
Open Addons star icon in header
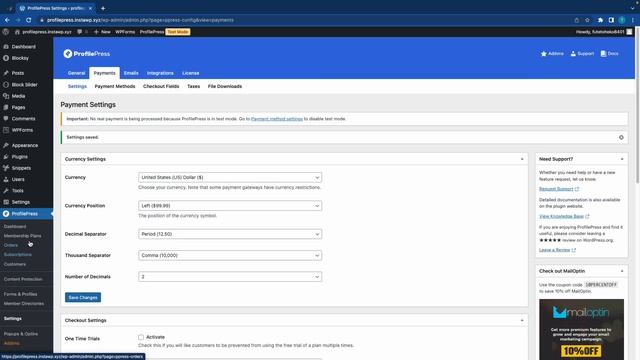(552, 53)
